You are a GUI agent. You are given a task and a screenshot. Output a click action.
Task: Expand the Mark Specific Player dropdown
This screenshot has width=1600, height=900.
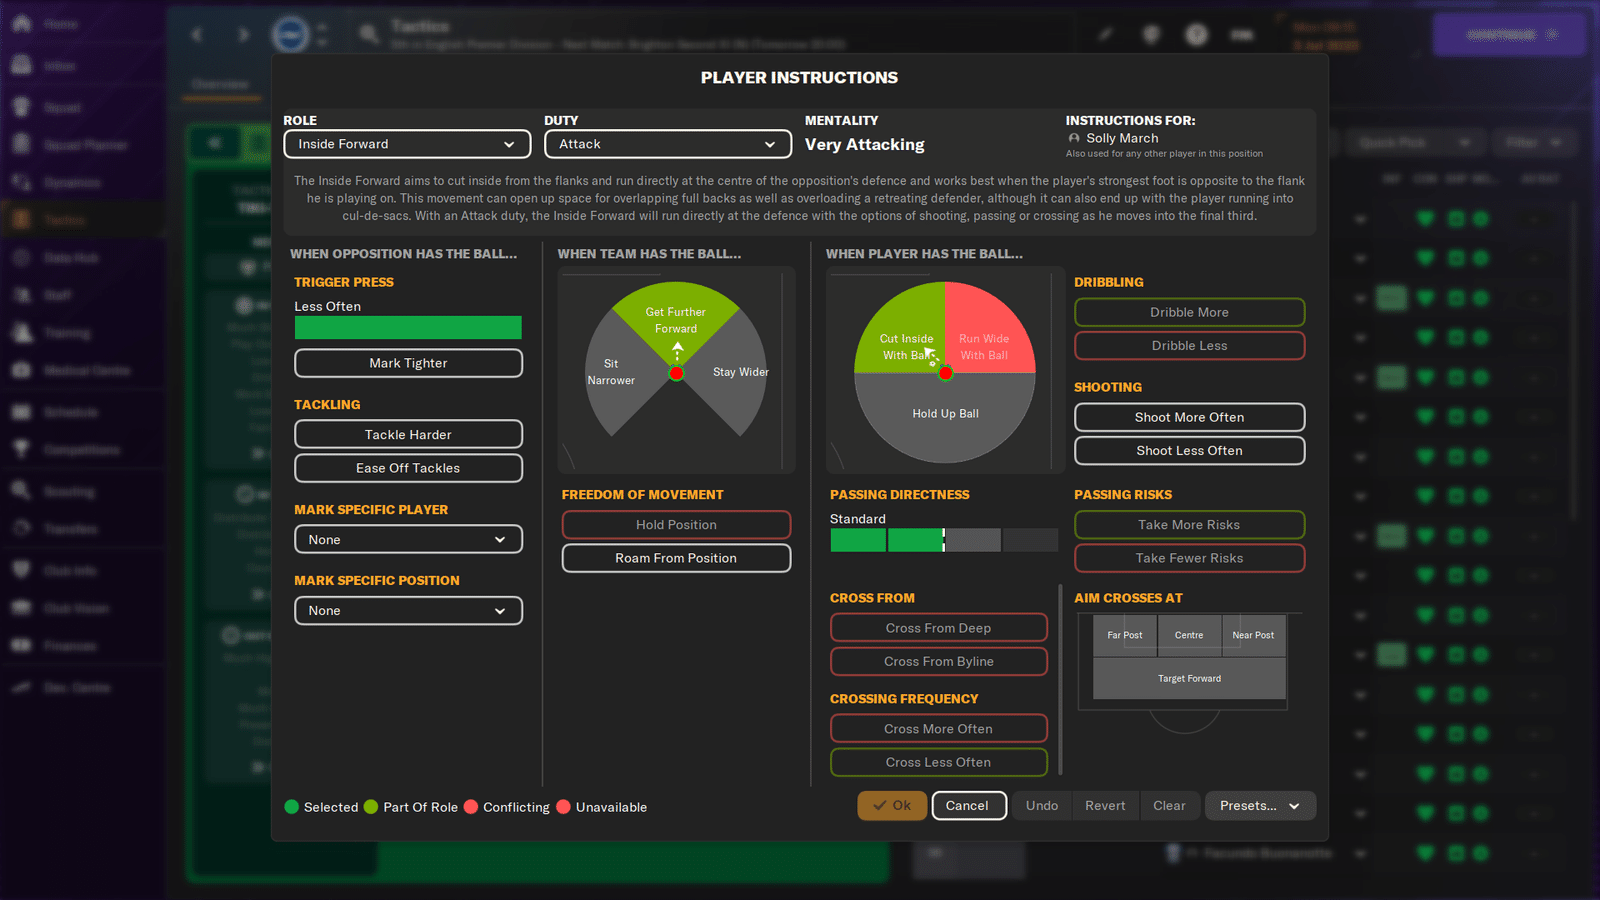(x=408, y=539)
